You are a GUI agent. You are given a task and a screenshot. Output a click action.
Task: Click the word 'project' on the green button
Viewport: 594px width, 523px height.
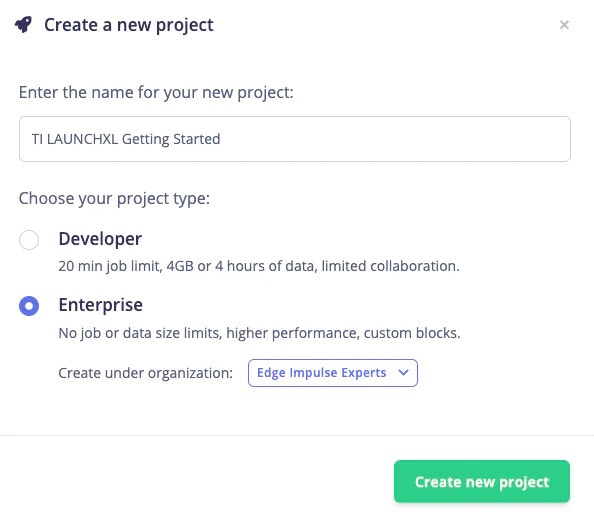(x=524, y=482)
